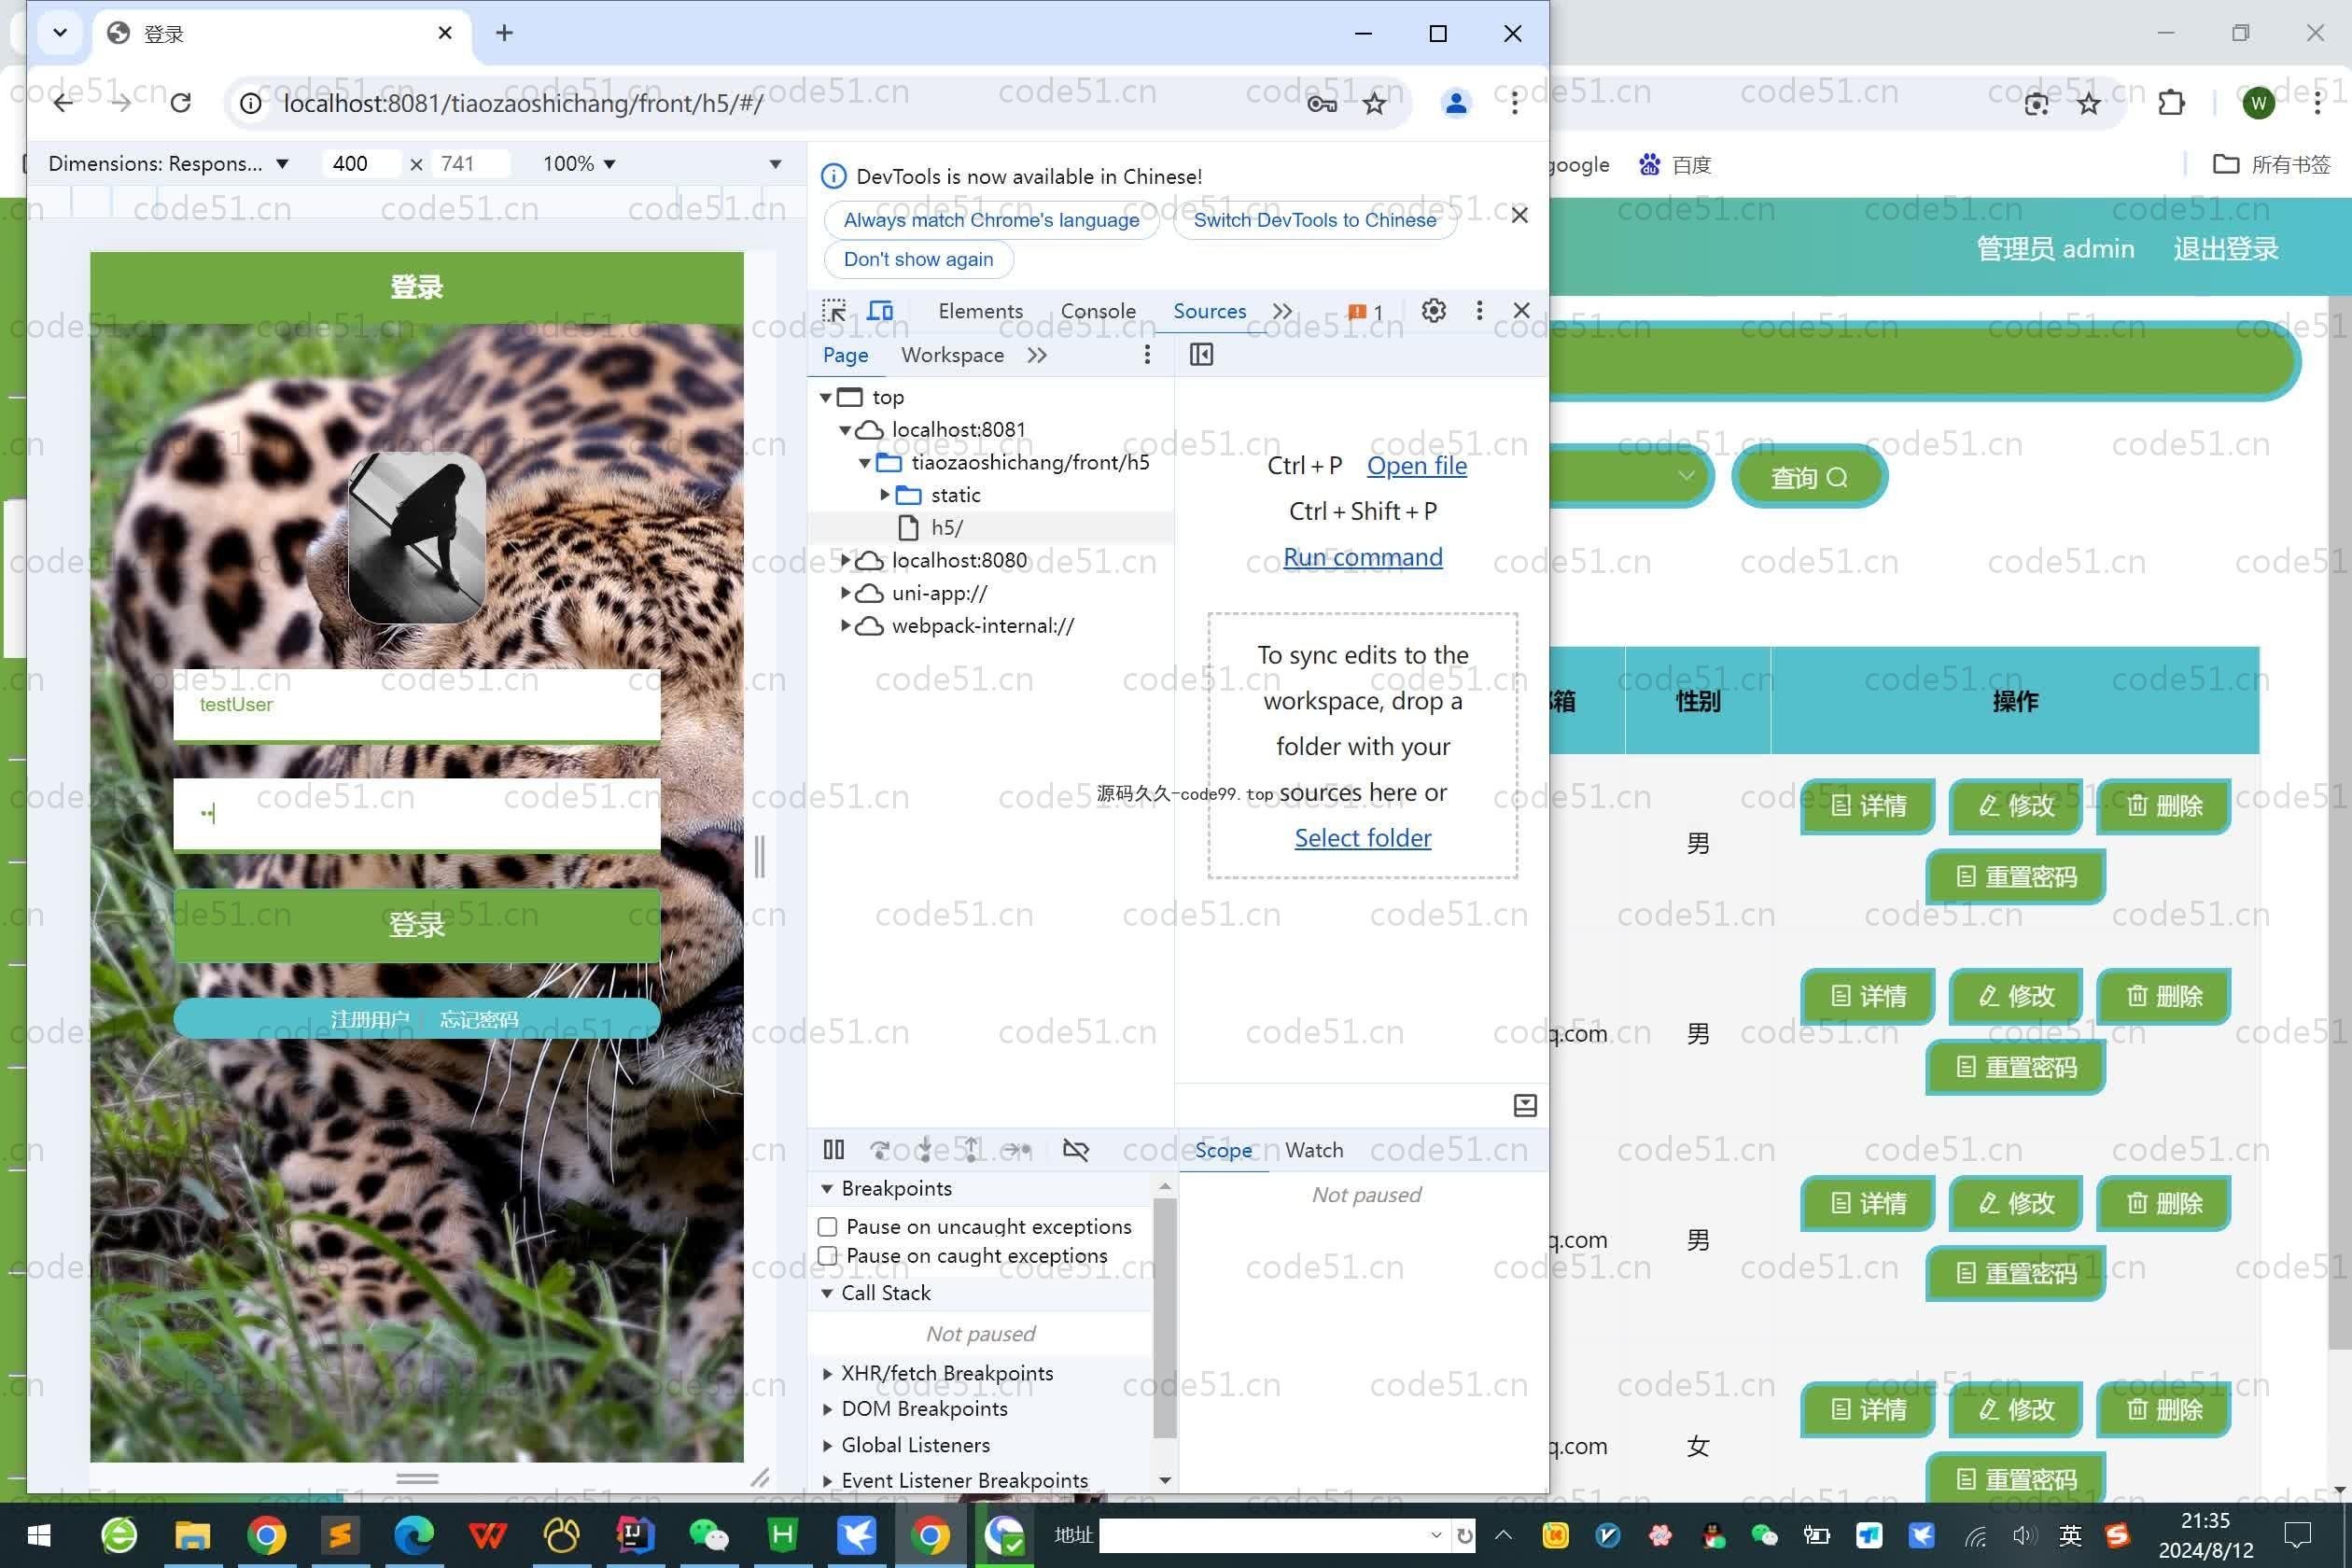Open DevTools customize three-dot menu
2352x1568 pixels.
1479,311
